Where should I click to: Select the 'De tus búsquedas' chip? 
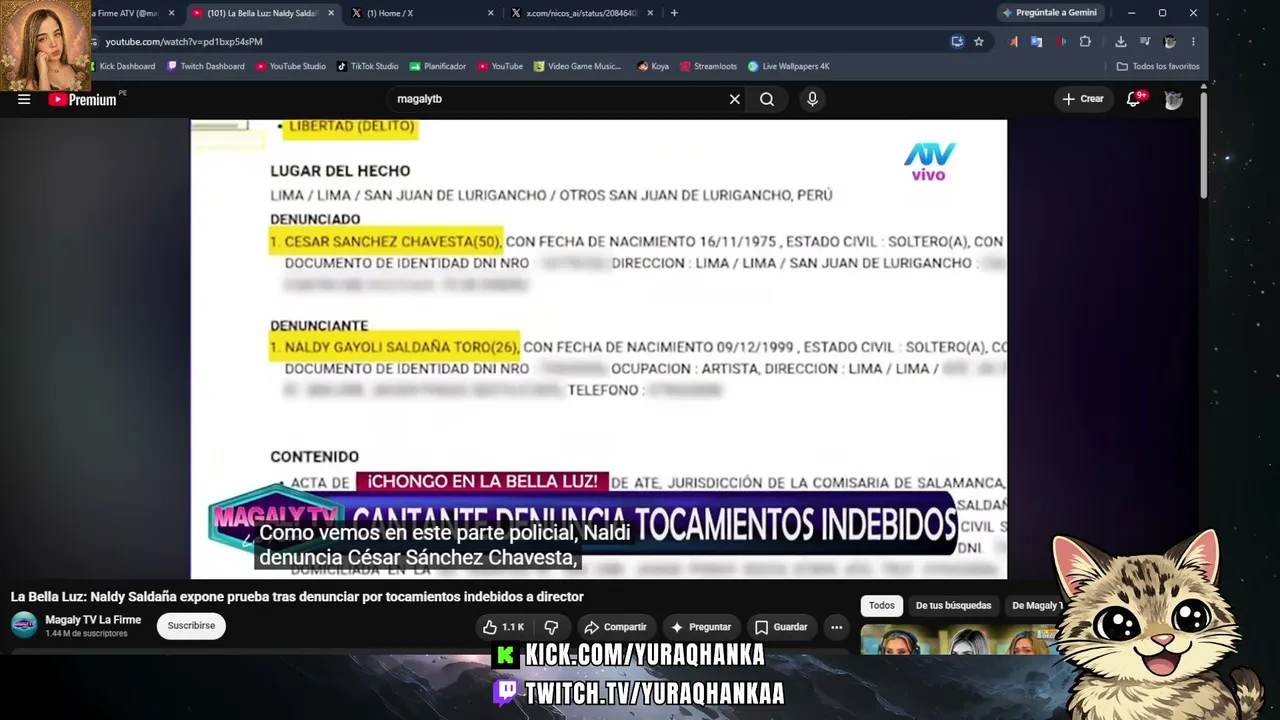pos(953,605)
